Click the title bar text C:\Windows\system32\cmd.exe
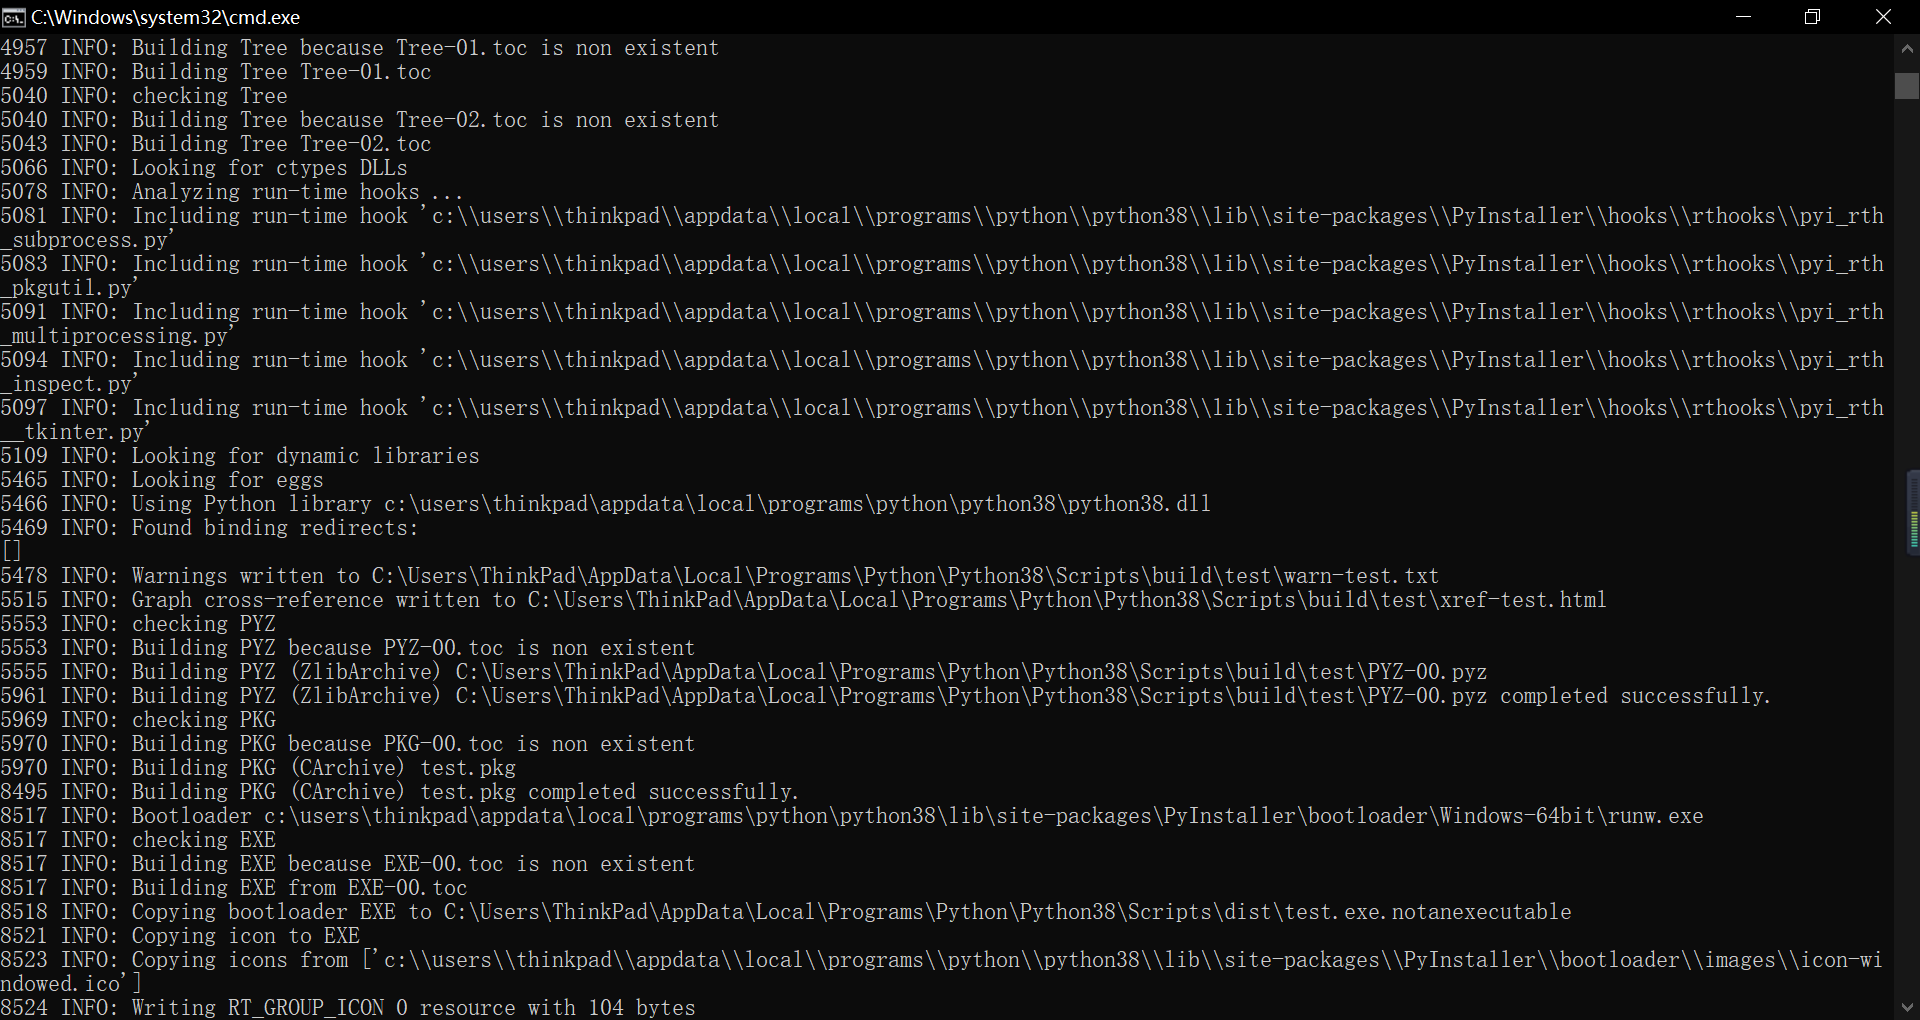This screenshot has height=1020, width=1920. coord(163,17)
